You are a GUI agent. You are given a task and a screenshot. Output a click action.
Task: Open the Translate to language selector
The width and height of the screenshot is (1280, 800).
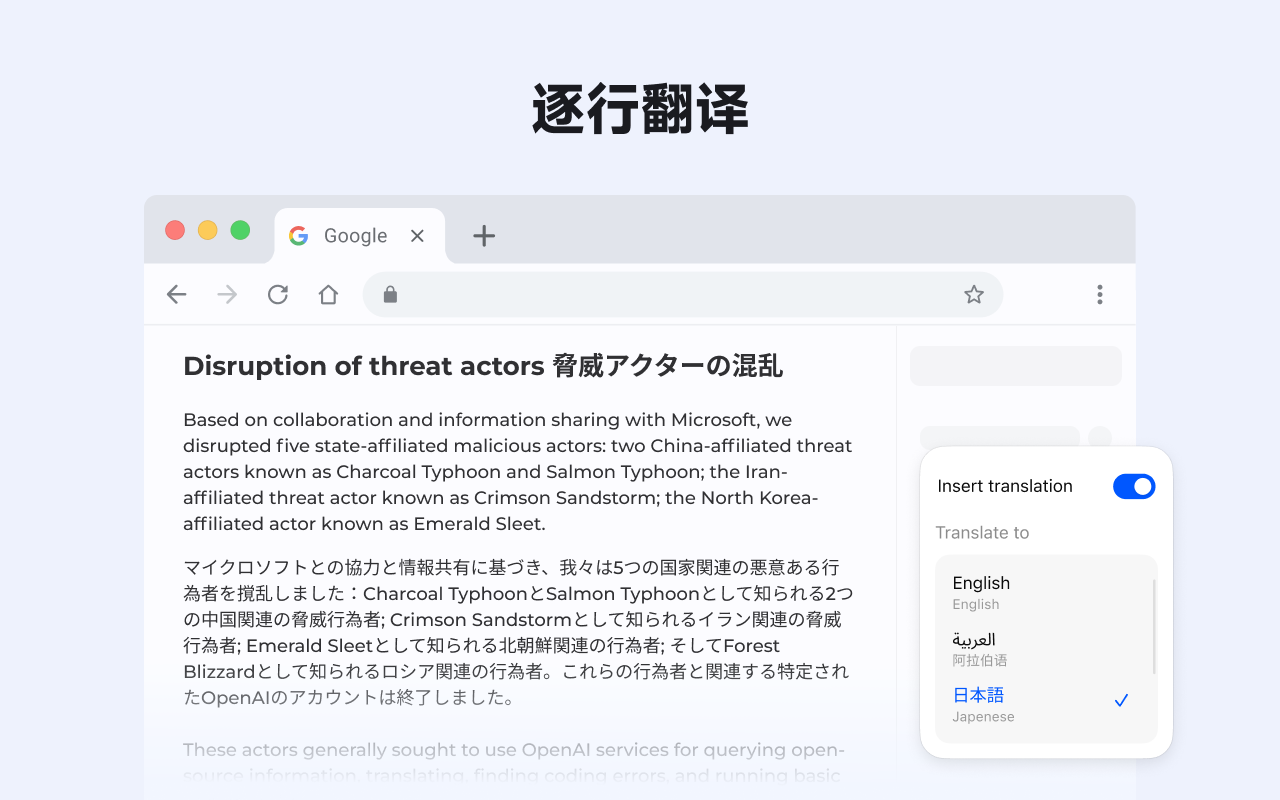pyautogui.click(x=983, y=533)
